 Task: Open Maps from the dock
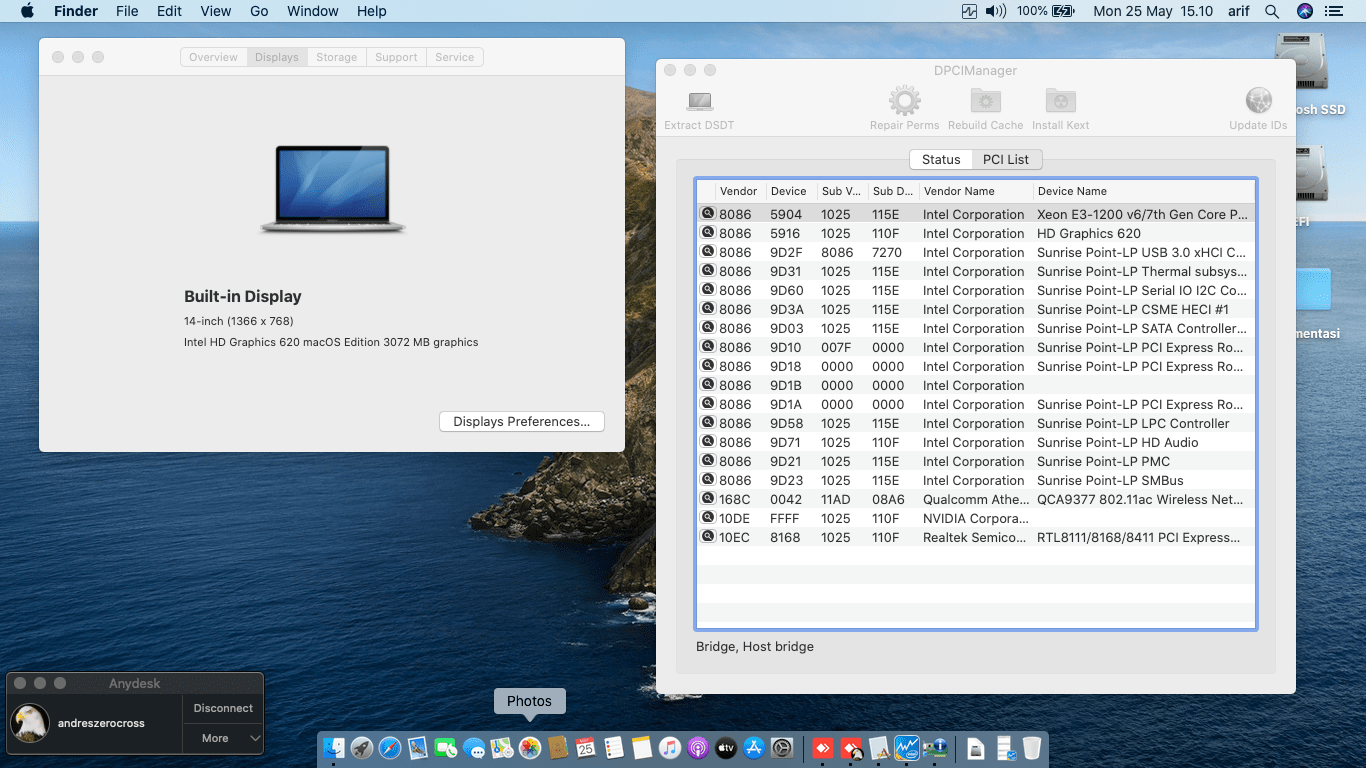(502, 748)
